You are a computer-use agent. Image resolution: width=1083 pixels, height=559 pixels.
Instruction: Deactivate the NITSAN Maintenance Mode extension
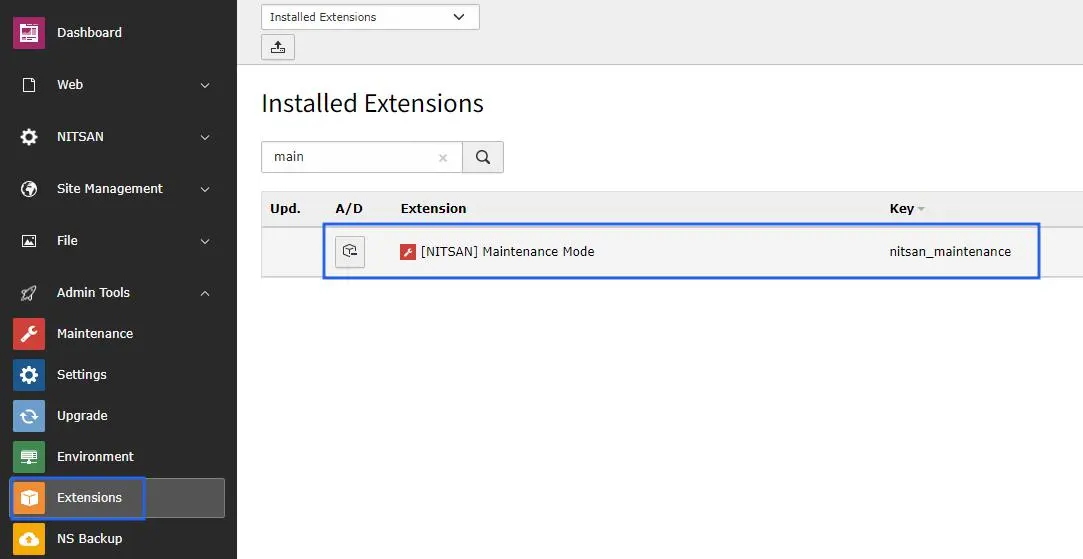pyautogui.click(x=350, y=252)
